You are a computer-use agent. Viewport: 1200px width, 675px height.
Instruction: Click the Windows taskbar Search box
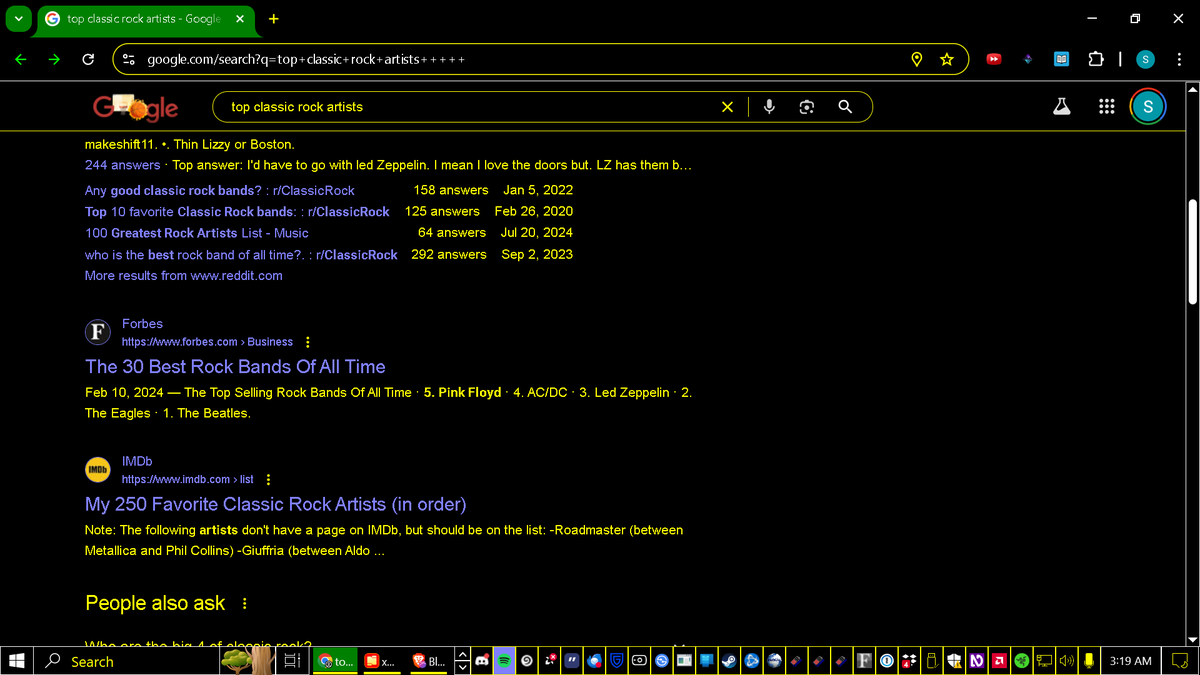tap(127, 661)
